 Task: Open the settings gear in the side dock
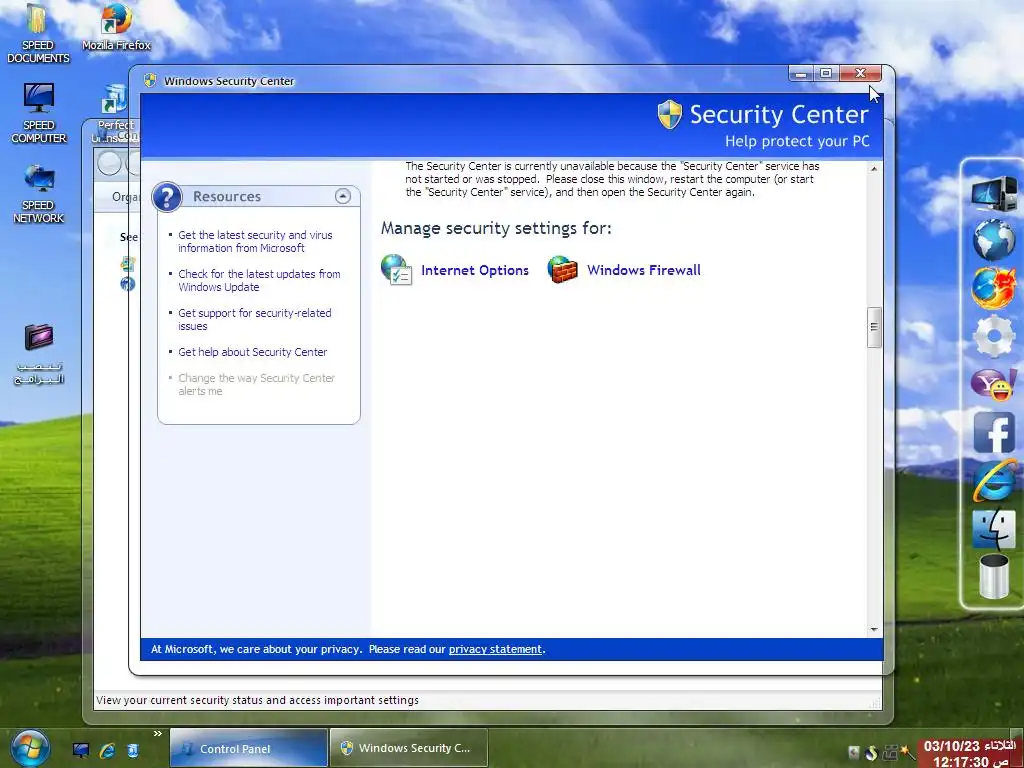[x=993, y=336]
